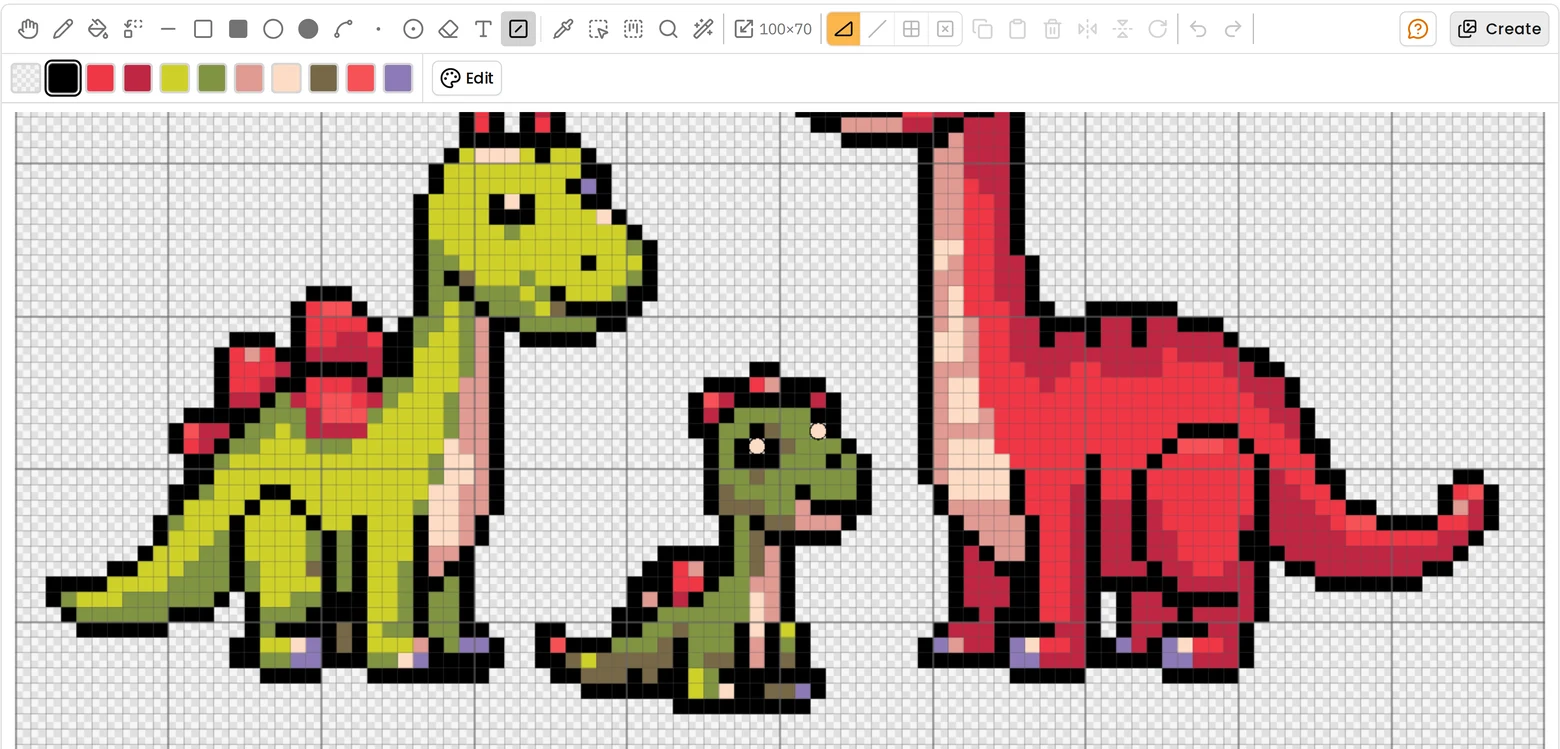Click the redo arrow

1233,29
